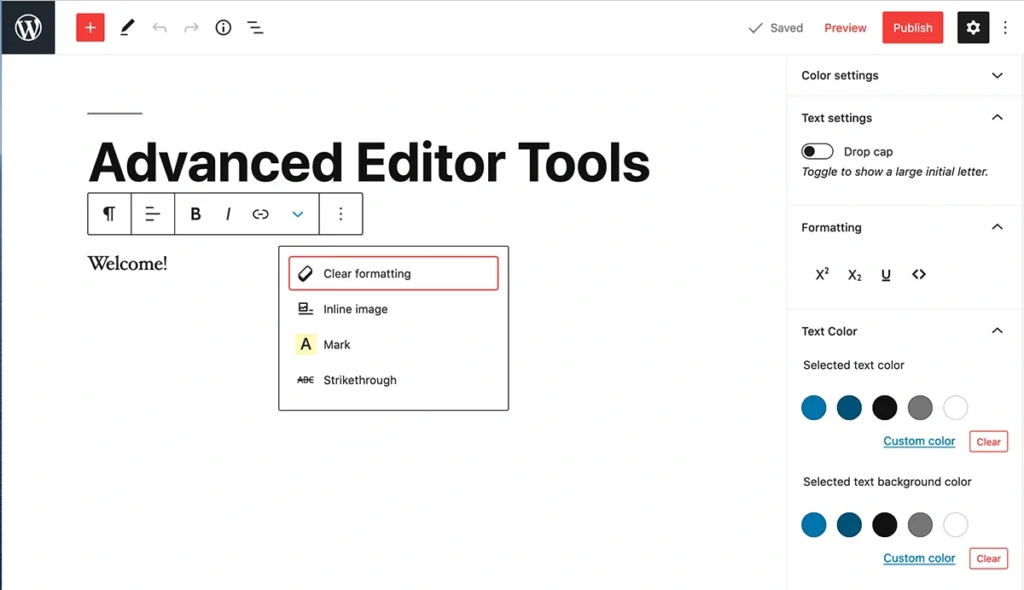This screenshot has width=1024, height=590.
Task: Insert a link from block toolbar
Action: [260, 214]
